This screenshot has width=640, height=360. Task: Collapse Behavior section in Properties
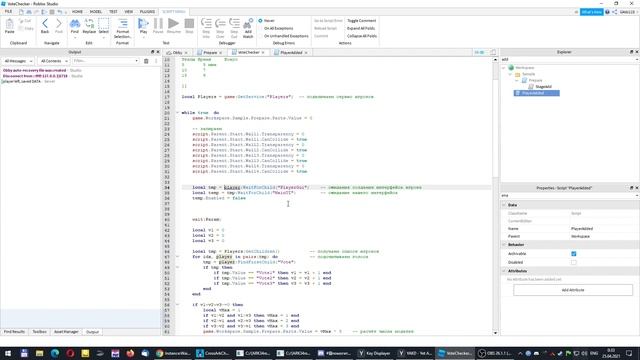coord(504,244)
